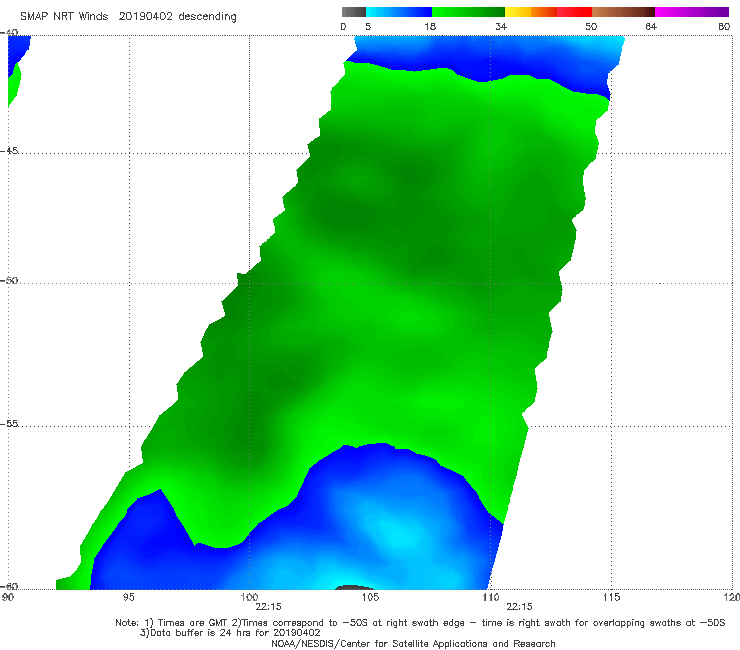Click the '22:15' time under longitude 100

pos(268,607)
